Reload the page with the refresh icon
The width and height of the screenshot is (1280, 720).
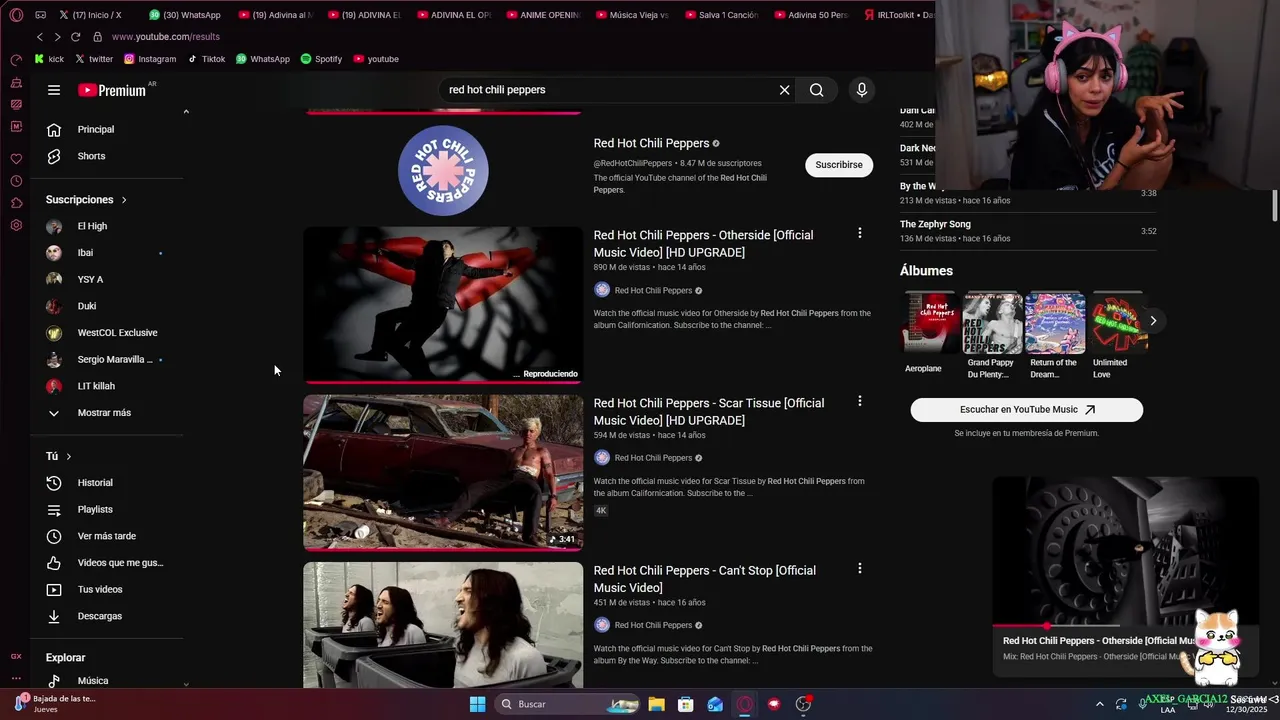pyautogui.click(x=75, y=37)
